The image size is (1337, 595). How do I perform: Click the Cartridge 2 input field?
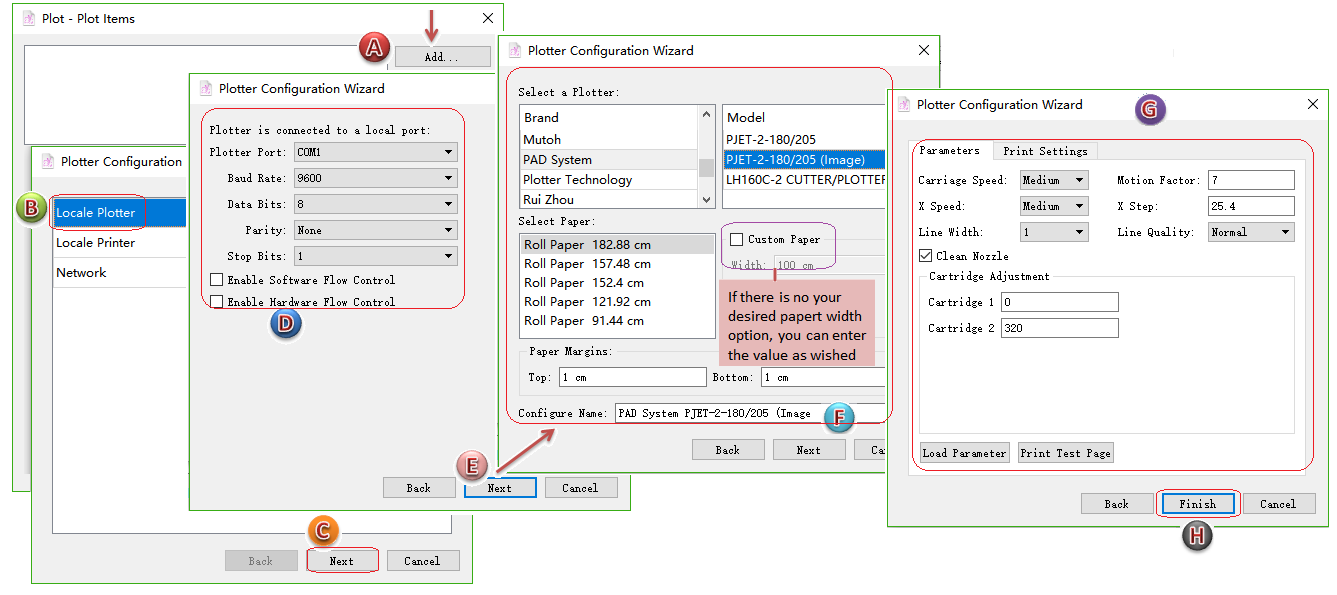[x=1059, y=329]
